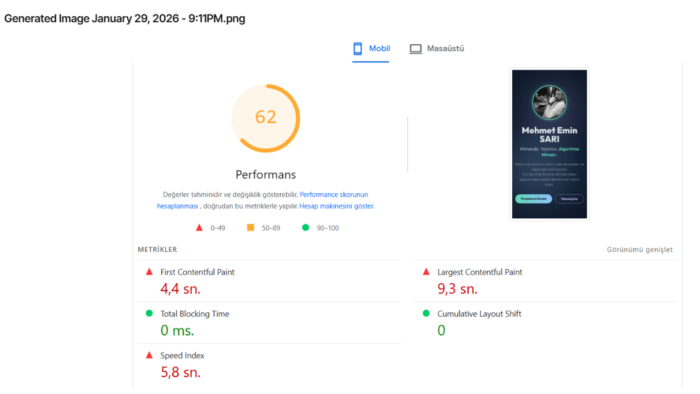Click 'Görünümü genişlet' to expand view

639,249
